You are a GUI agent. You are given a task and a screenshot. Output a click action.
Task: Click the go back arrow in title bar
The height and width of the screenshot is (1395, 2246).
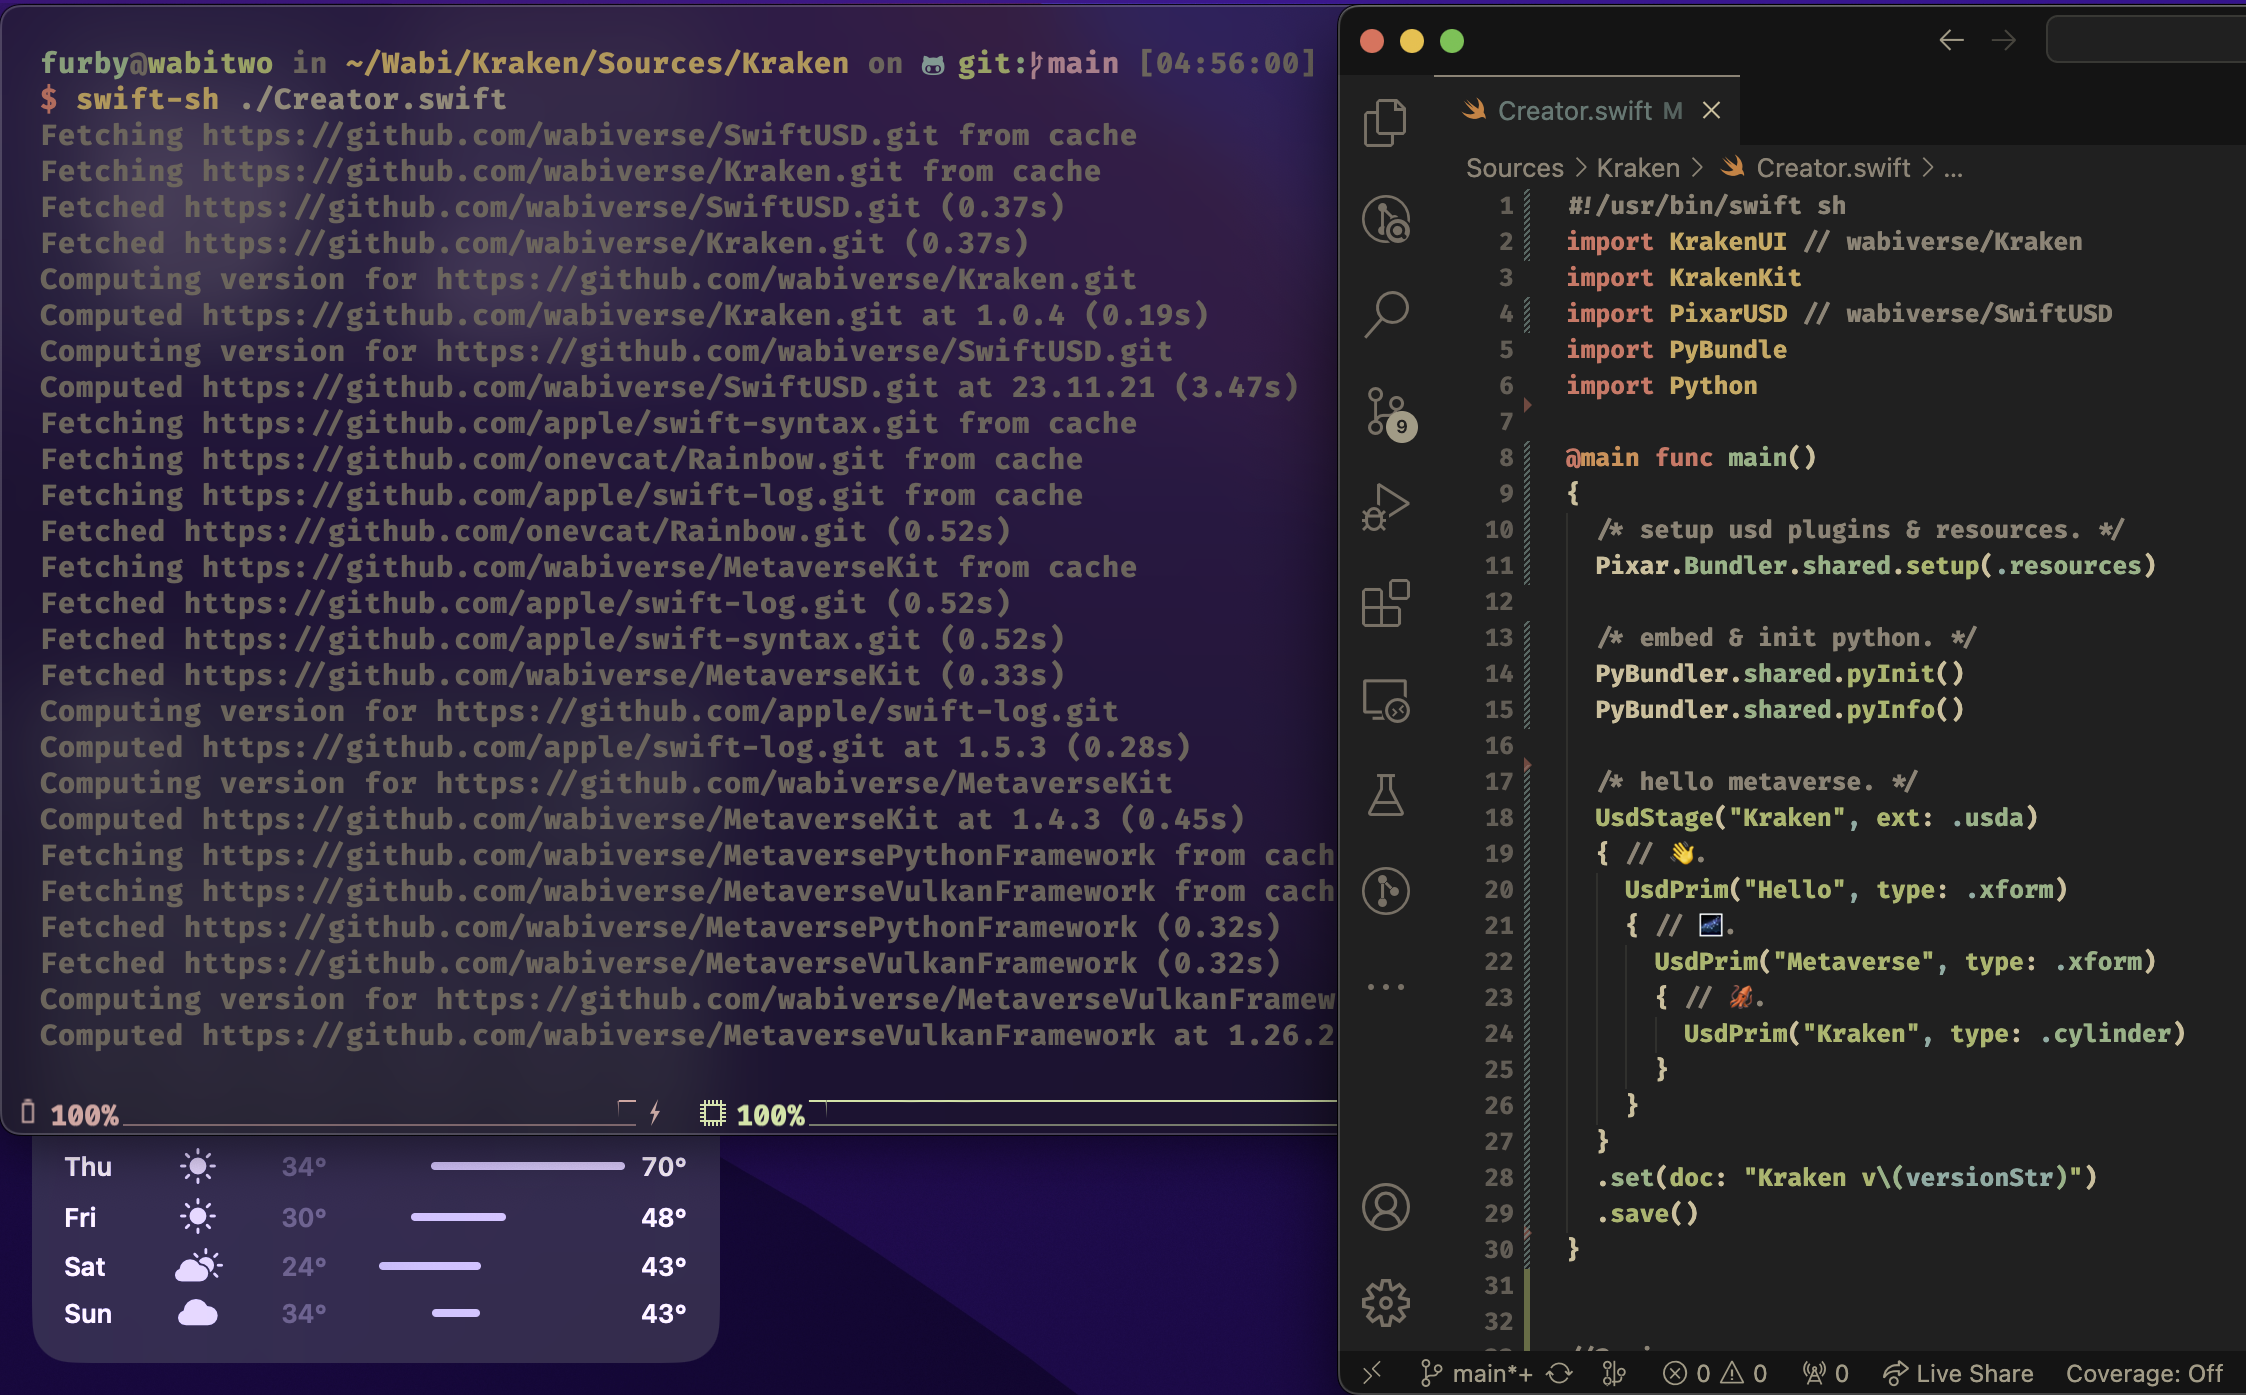1952,40
